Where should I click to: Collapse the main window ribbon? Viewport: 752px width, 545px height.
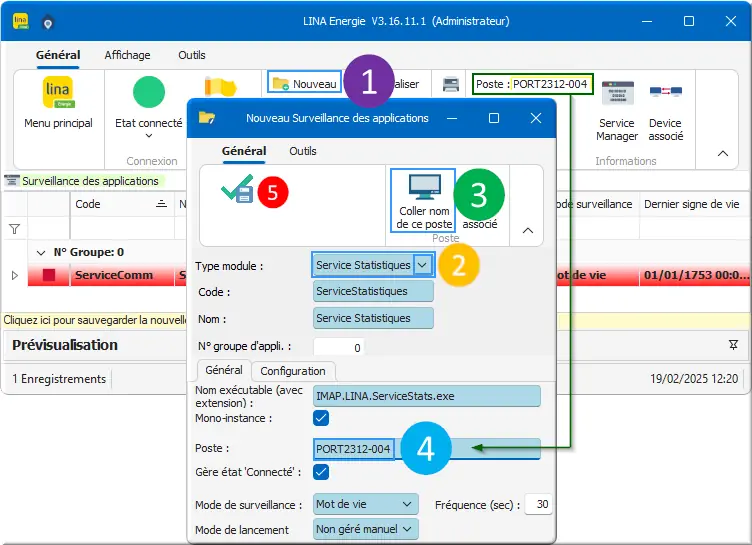pyautogui.click(x=723, y=154)
